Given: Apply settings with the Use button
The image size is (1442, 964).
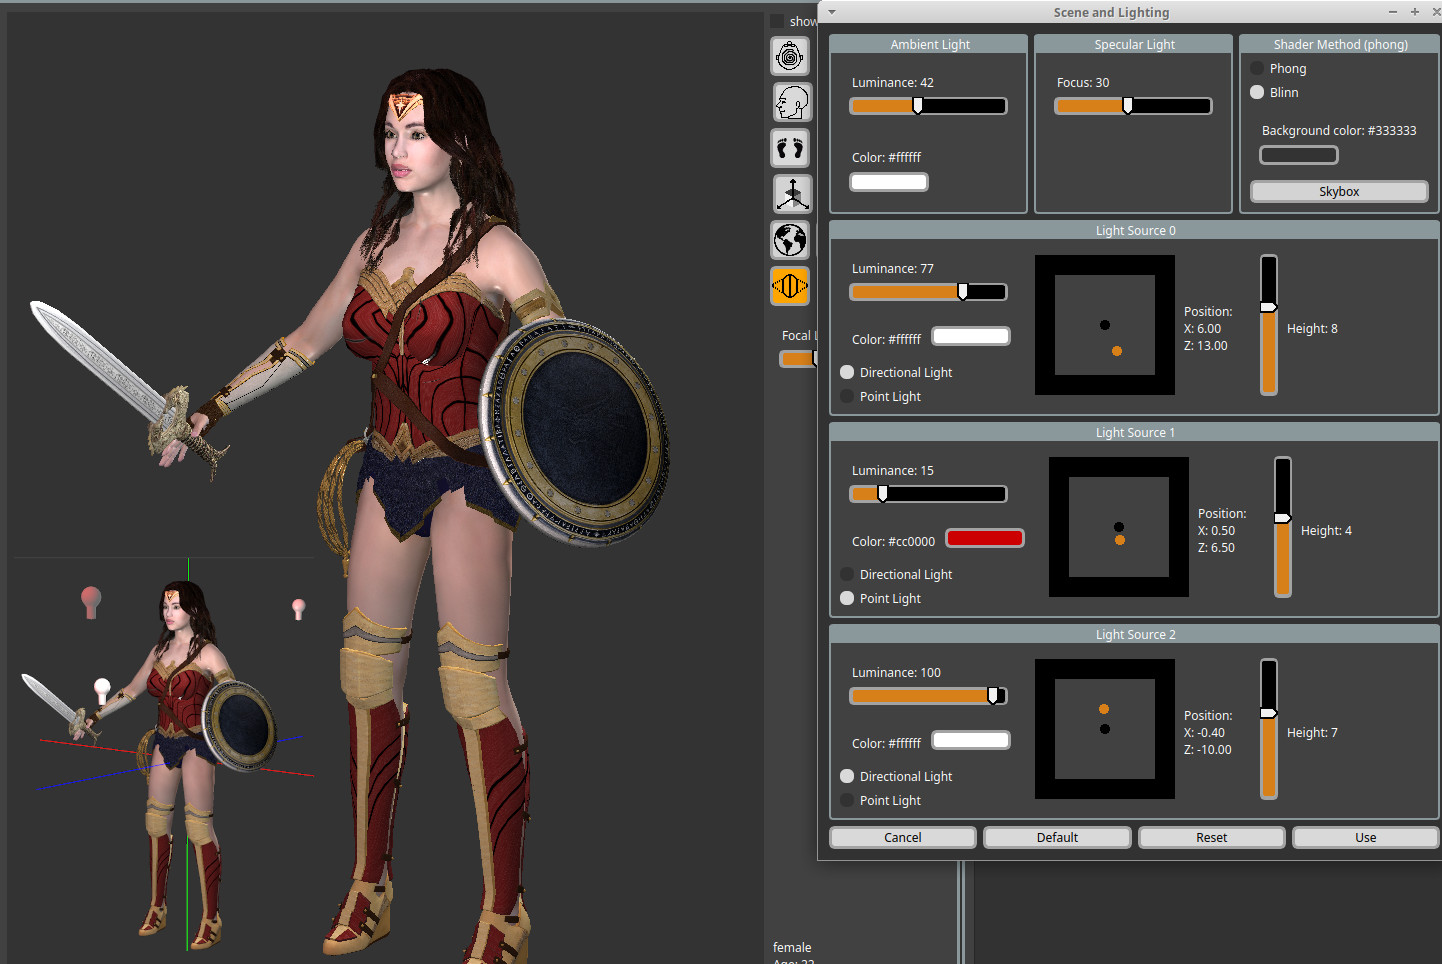Looking at the screenshot, I should point(1365,837).
